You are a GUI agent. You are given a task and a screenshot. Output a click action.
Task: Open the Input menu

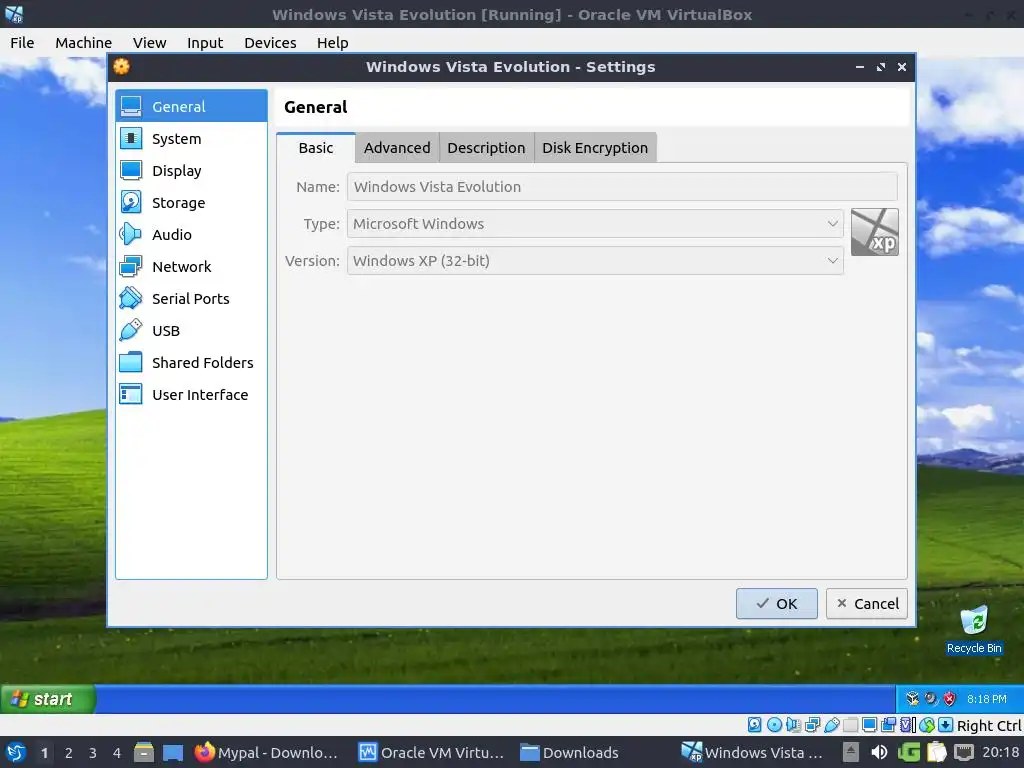(205, 42)
